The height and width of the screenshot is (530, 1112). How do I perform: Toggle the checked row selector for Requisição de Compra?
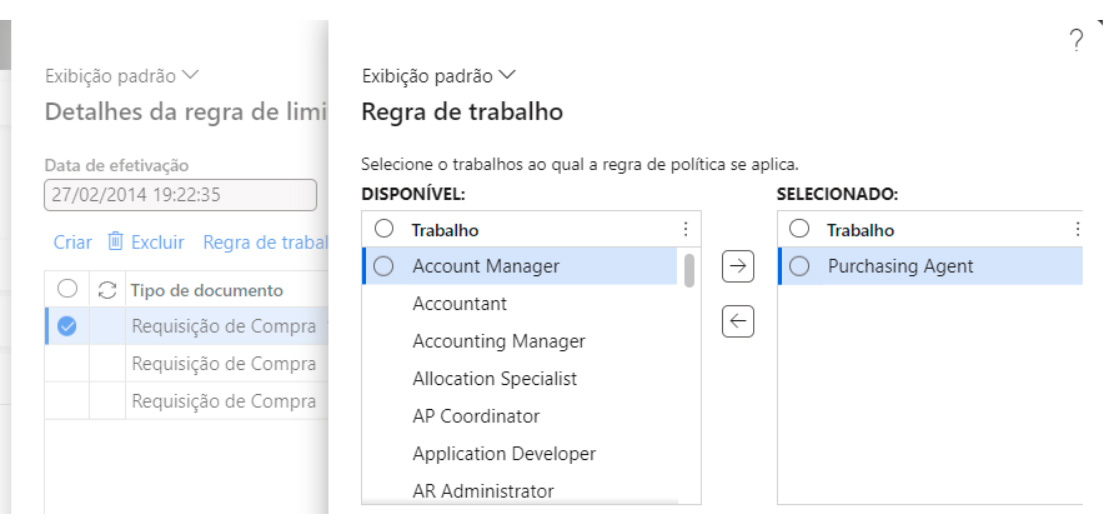(x=68, y=326)
